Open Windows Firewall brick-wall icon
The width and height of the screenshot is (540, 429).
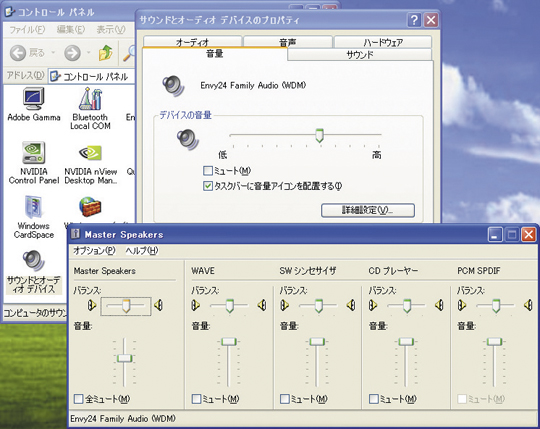point(90,206)
